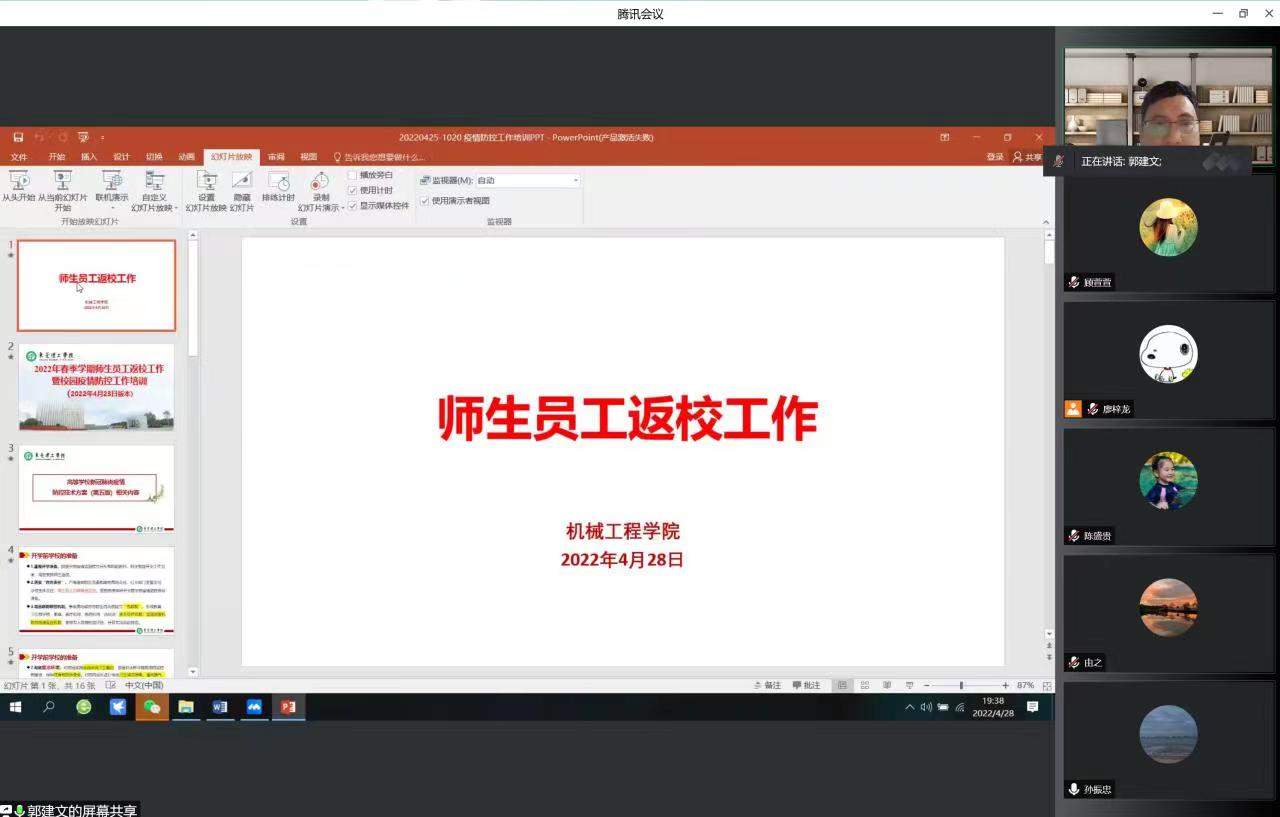Switch to slide sorter view in status bar

(x=865, y=685)
